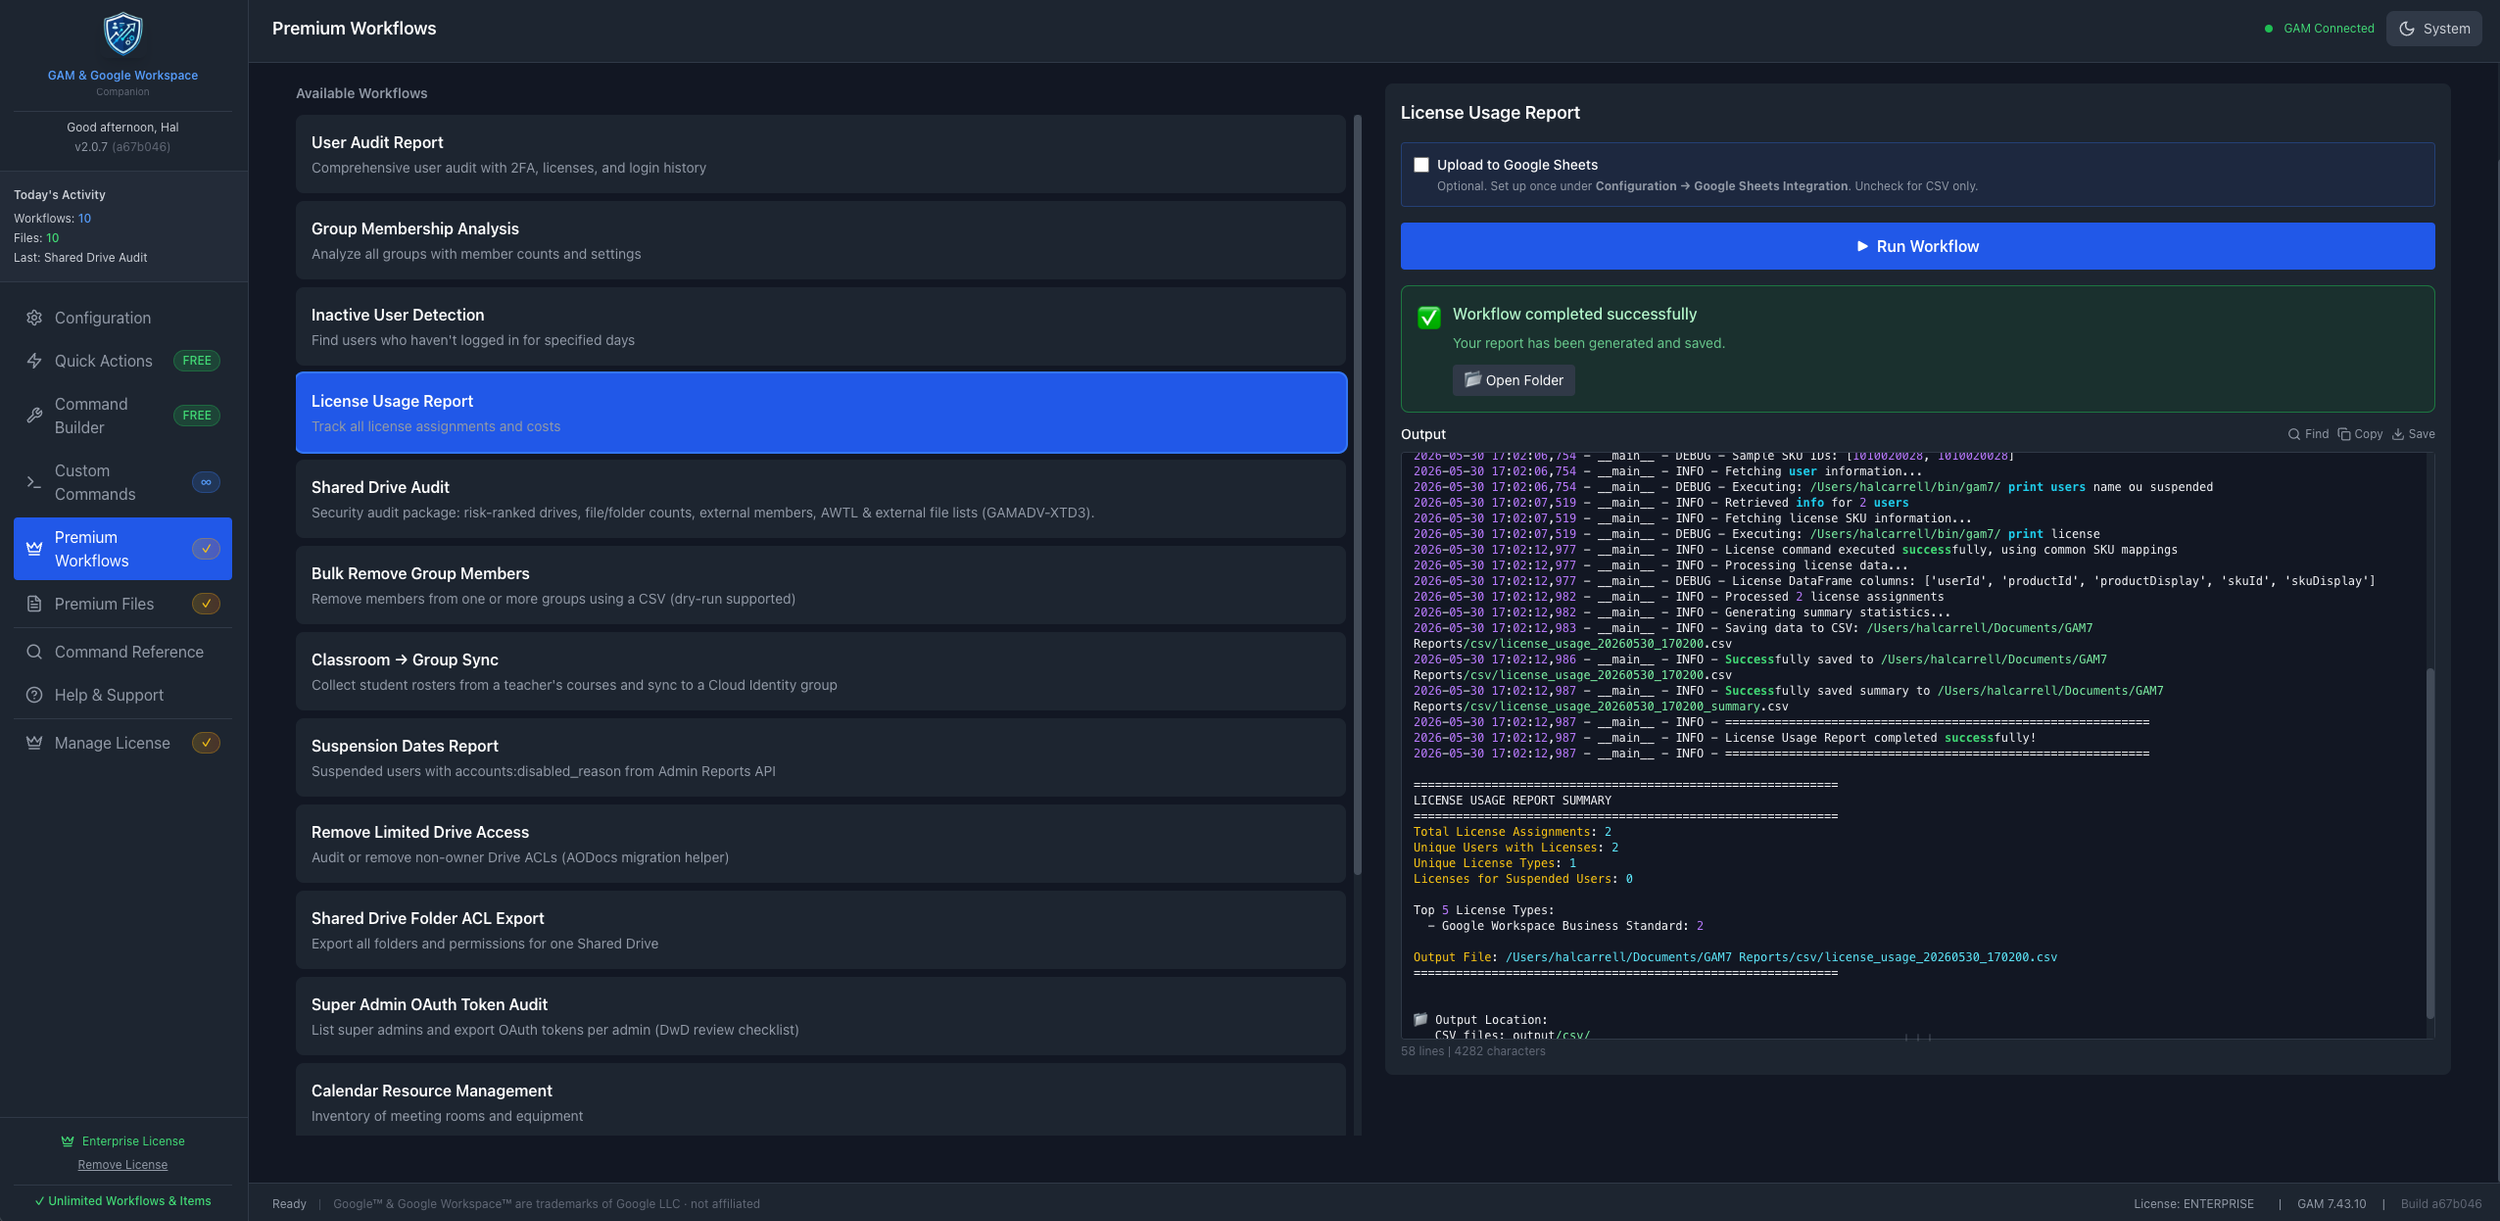The height and width of the screenshot is (1221, 2500).
Task: Run the License Usage Report workflow
Action: [x=1917, y=246]
